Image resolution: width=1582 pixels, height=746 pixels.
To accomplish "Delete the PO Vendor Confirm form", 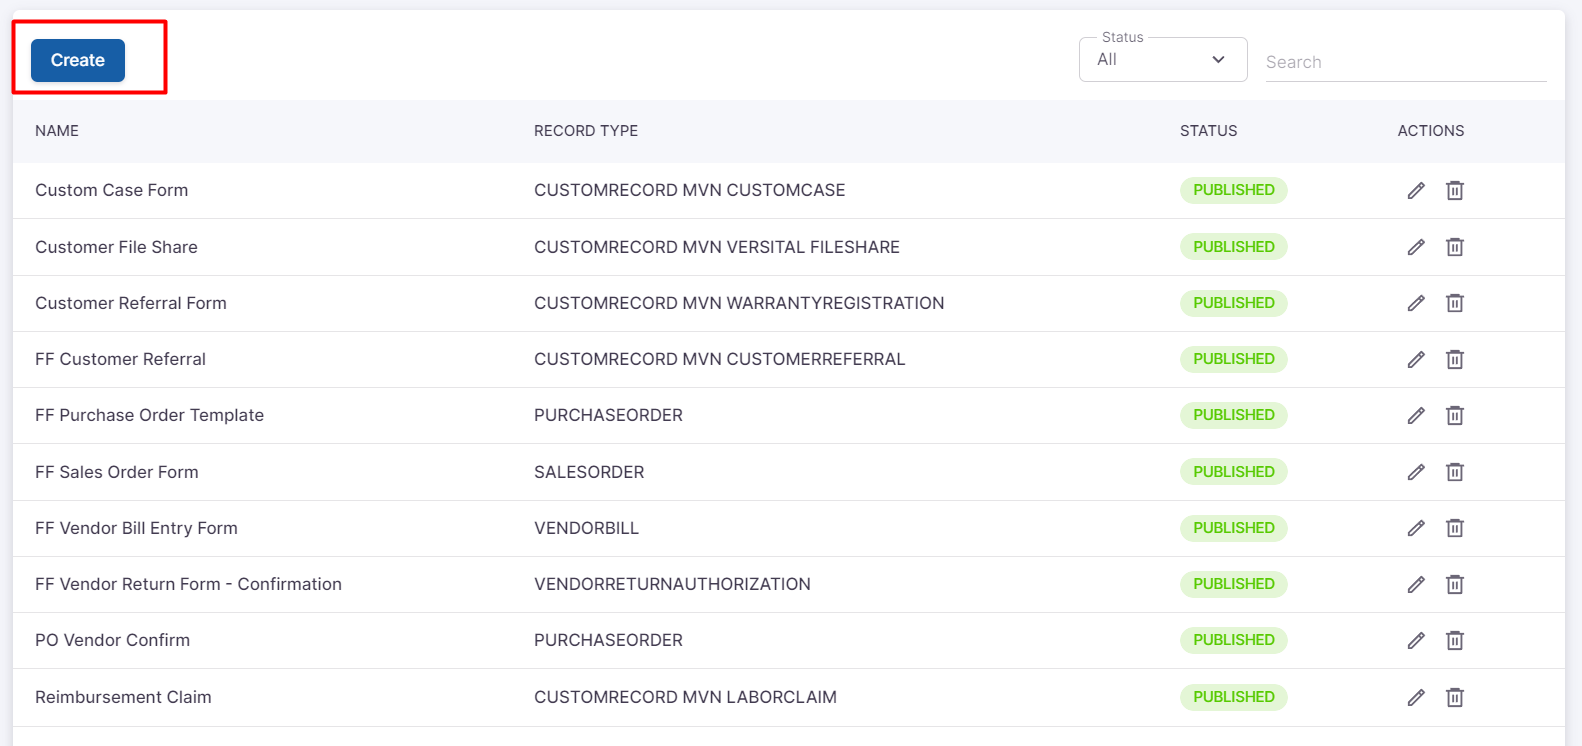I will pos(1455,640).
